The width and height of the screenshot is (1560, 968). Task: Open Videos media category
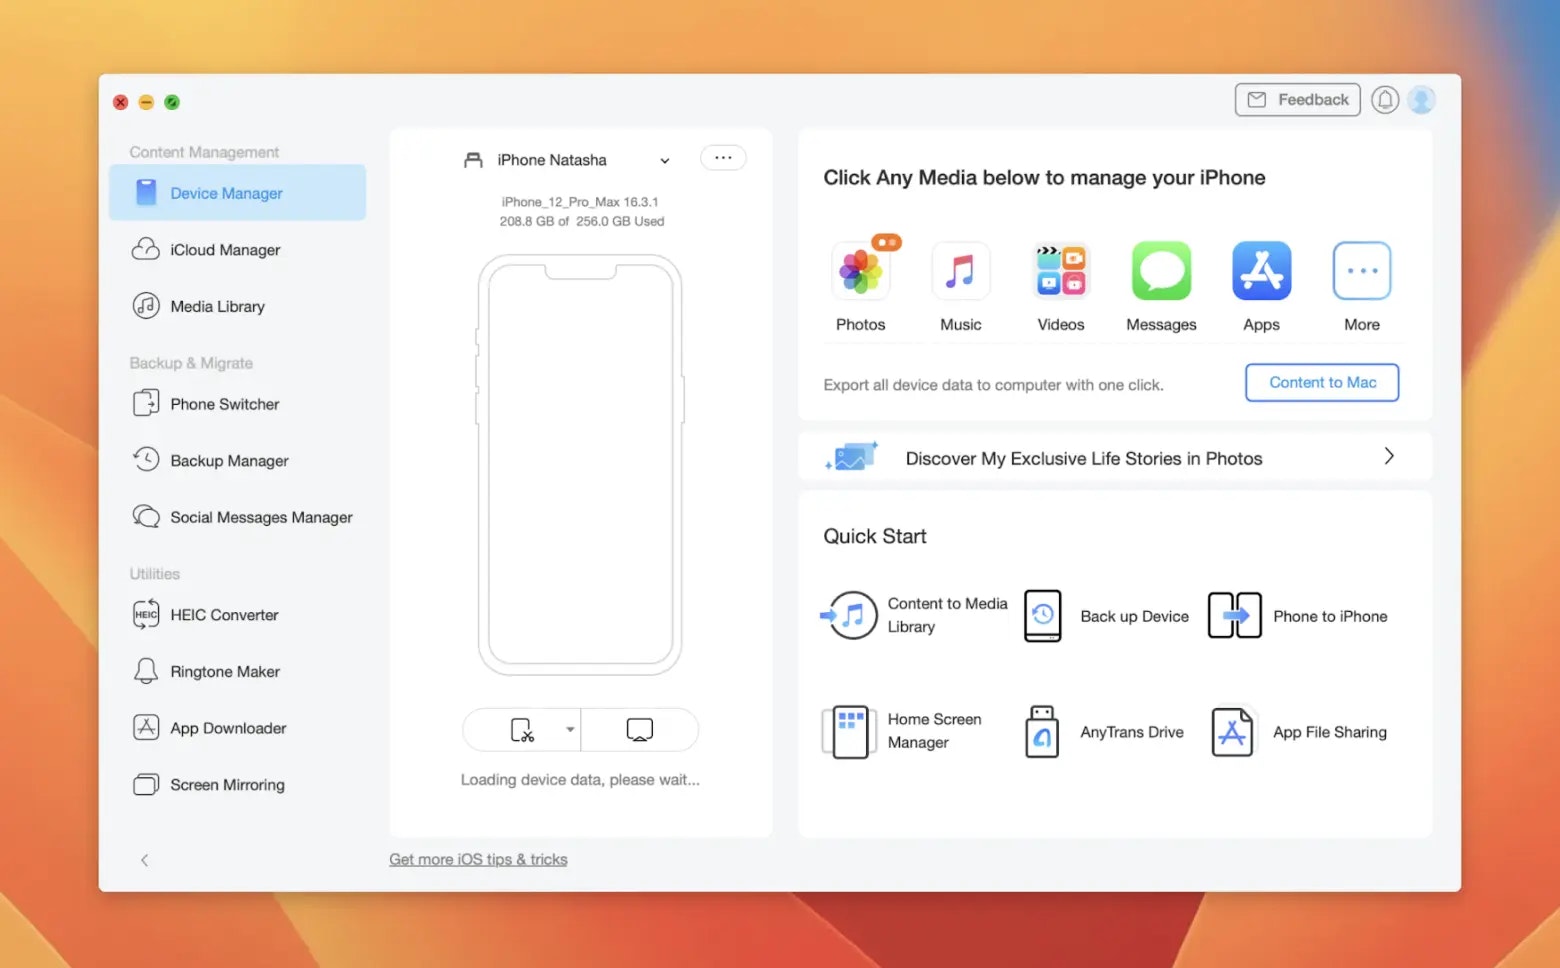pos(1060,272)
